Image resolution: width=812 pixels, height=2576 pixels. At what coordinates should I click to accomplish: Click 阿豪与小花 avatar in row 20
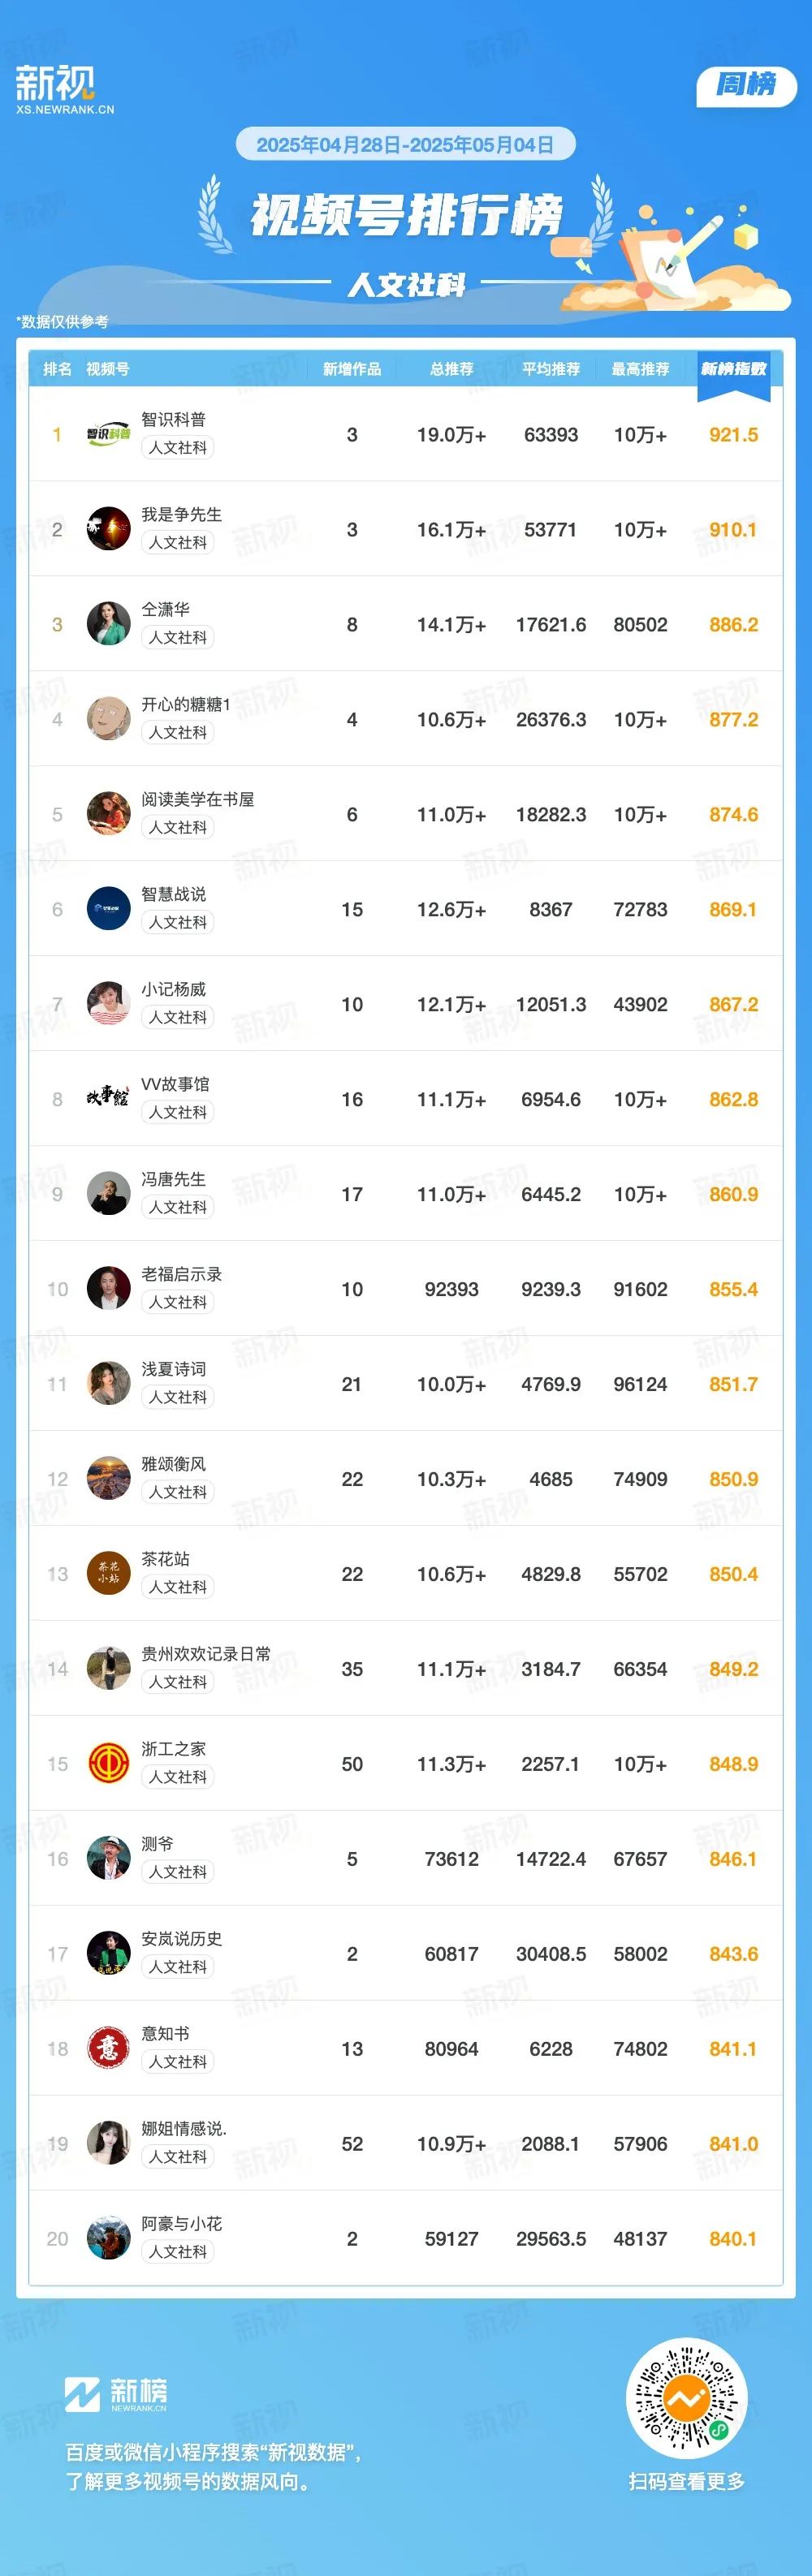pyautogui.click(x=108, y=2239)
